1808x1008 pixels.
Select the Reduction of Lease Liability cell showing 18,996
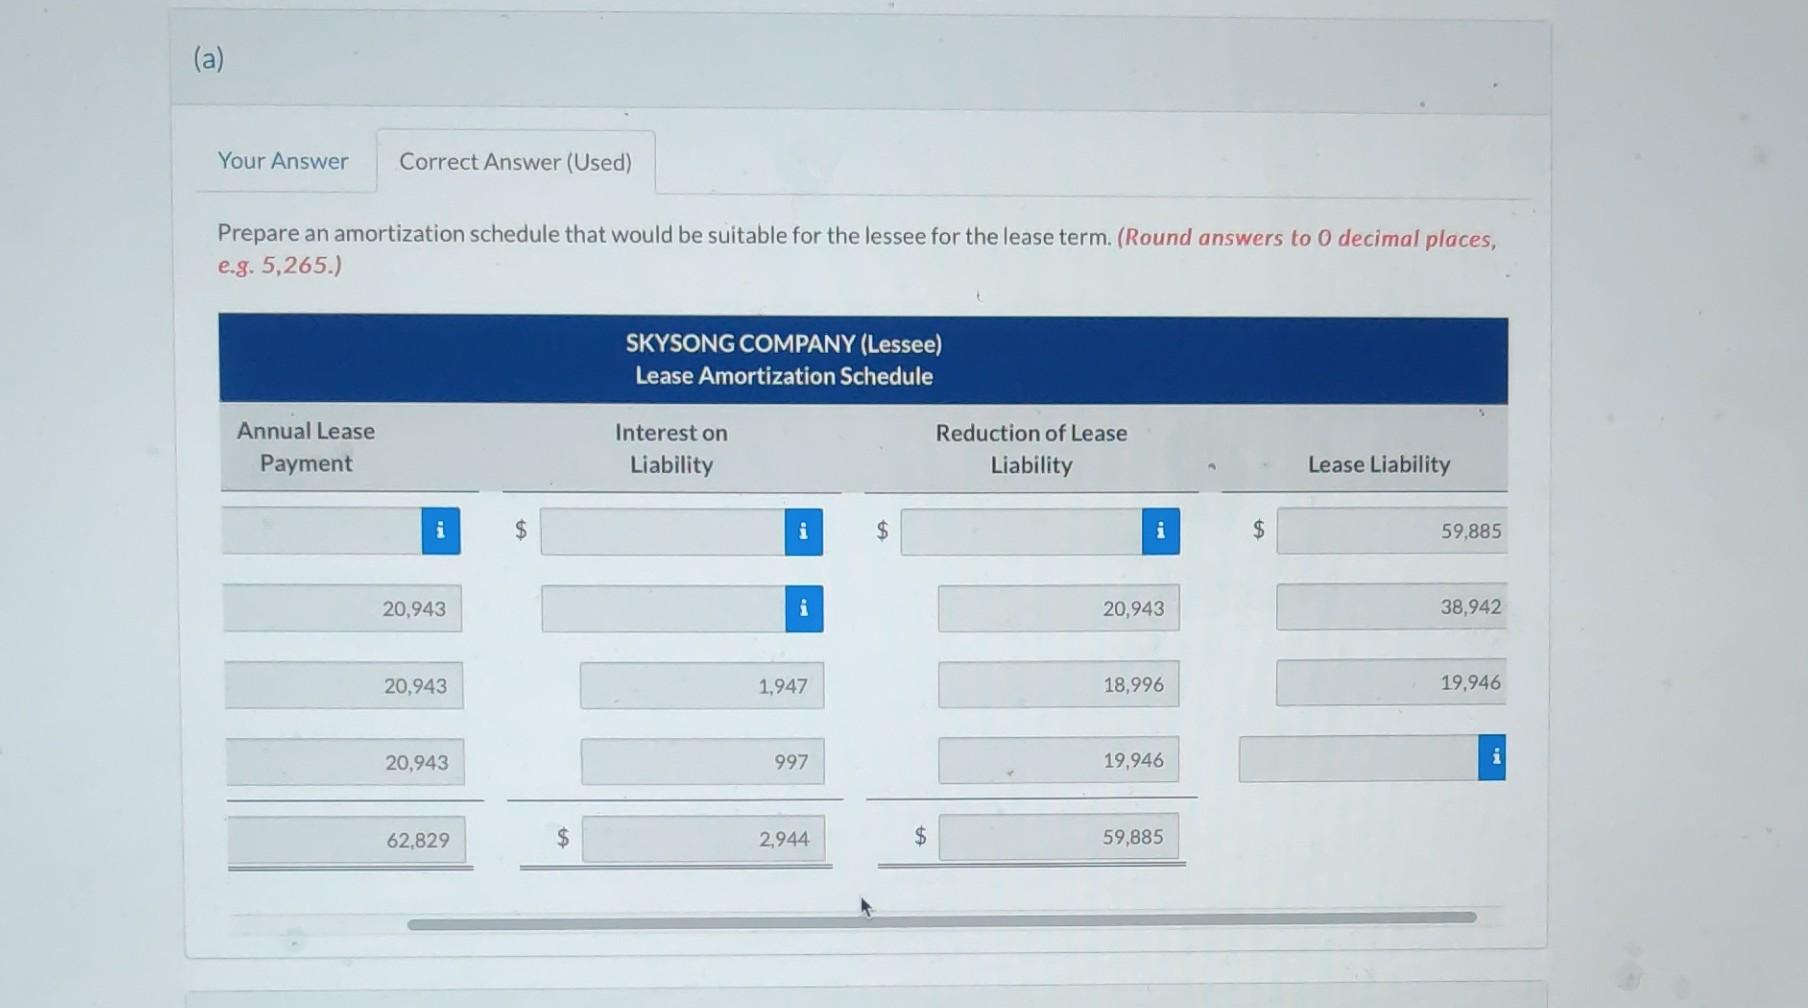tap(1058, 684)
